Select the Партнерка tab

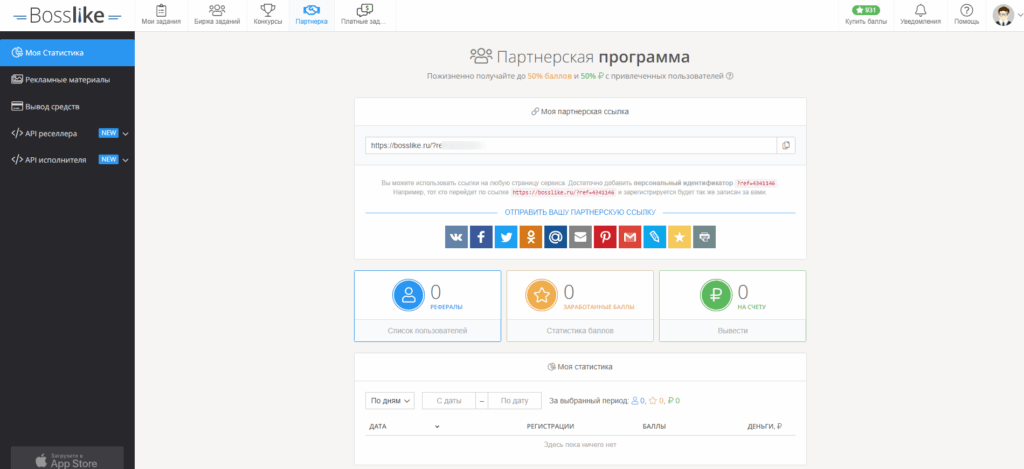312,15
